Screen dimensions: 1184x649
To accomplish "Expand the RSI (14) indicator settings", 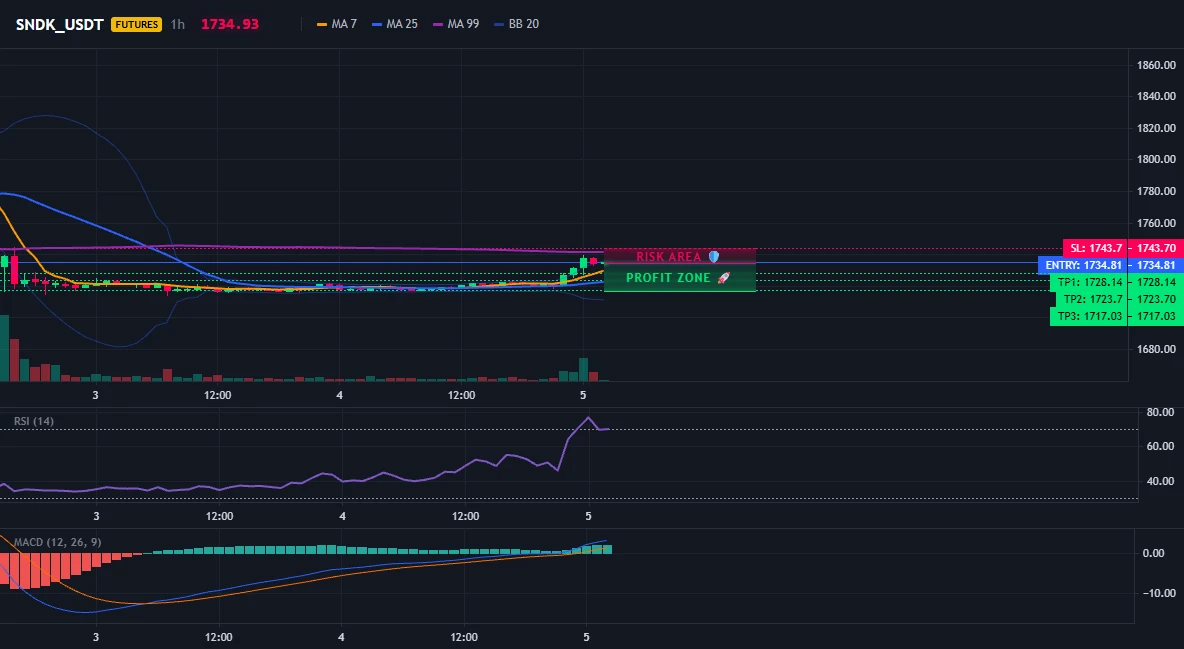I will (34, 421).
